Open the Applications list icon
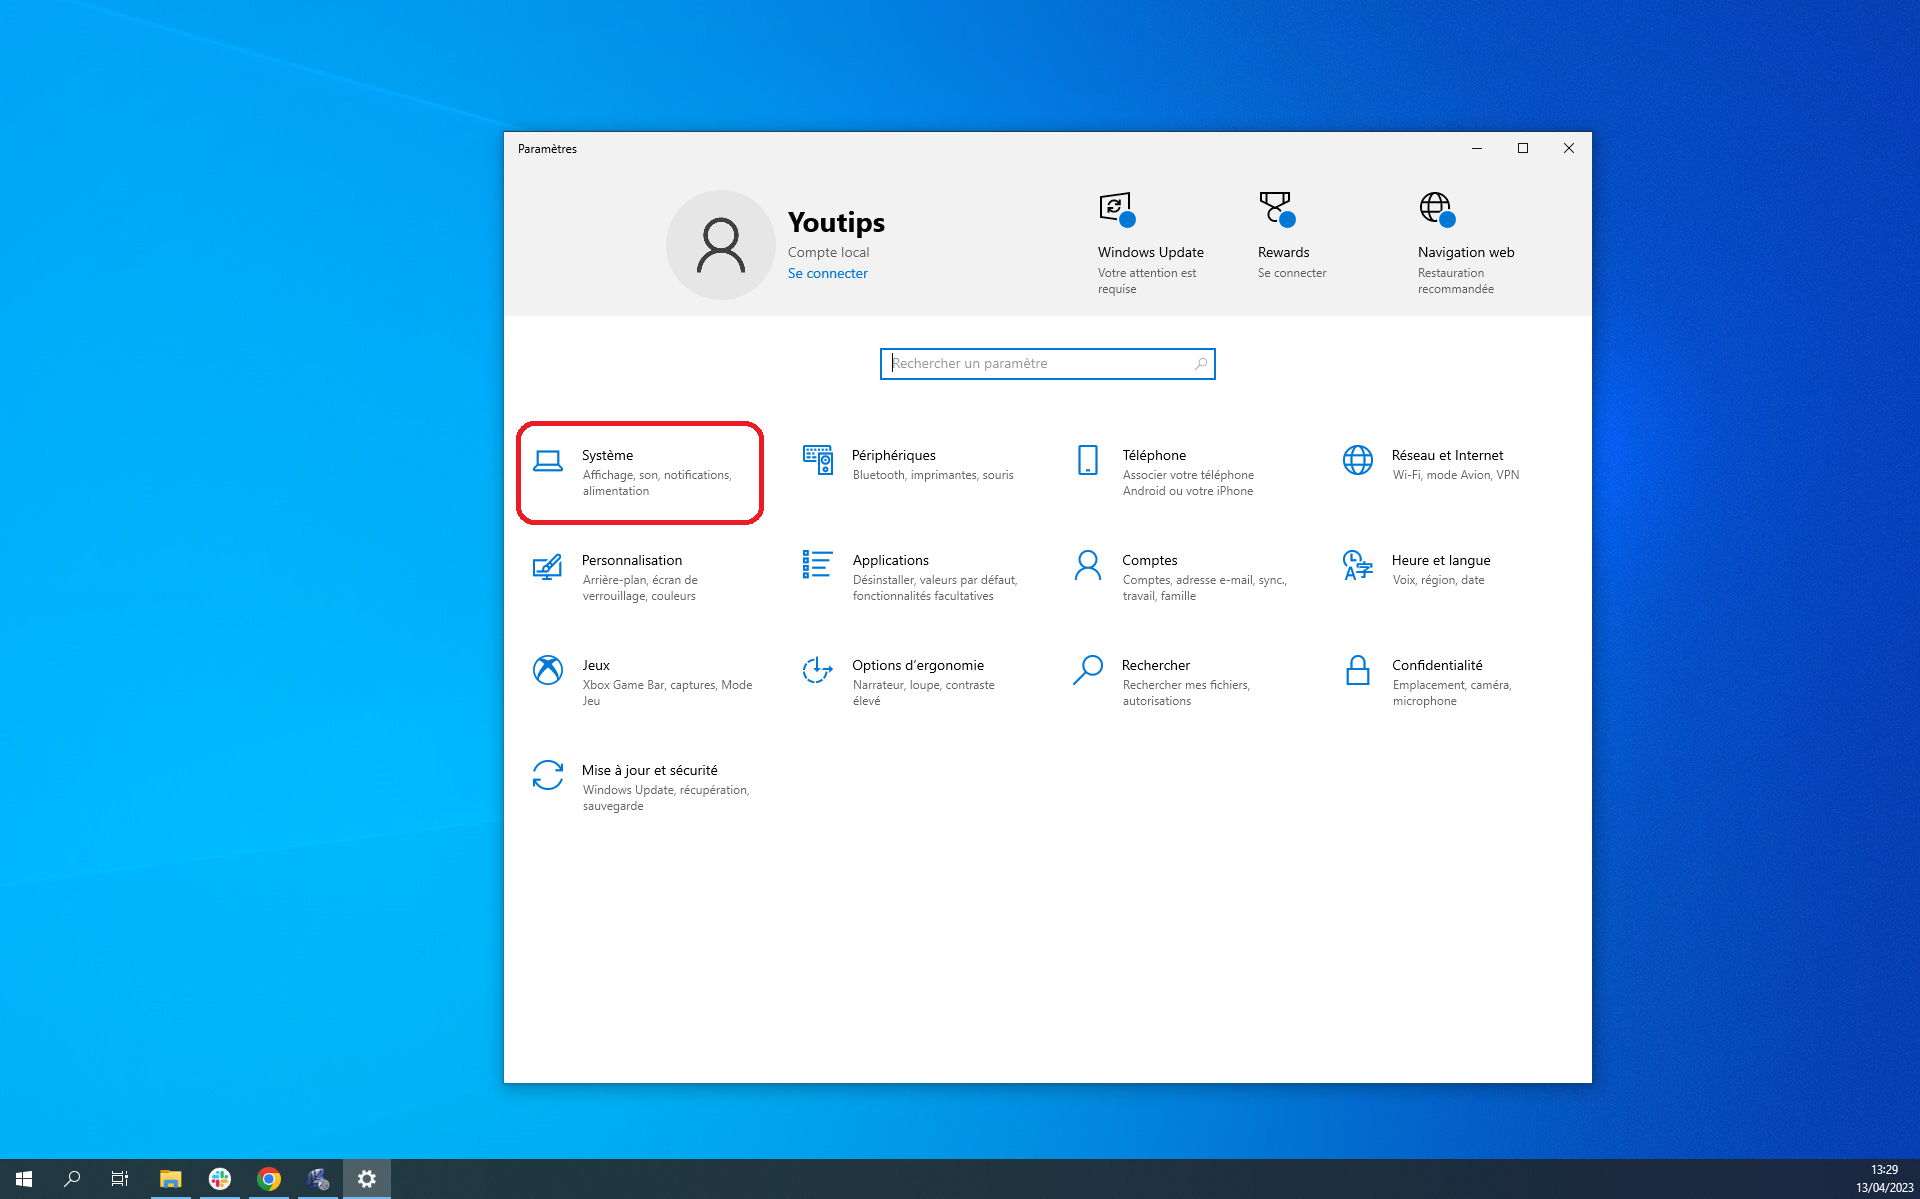 point(817,565)
